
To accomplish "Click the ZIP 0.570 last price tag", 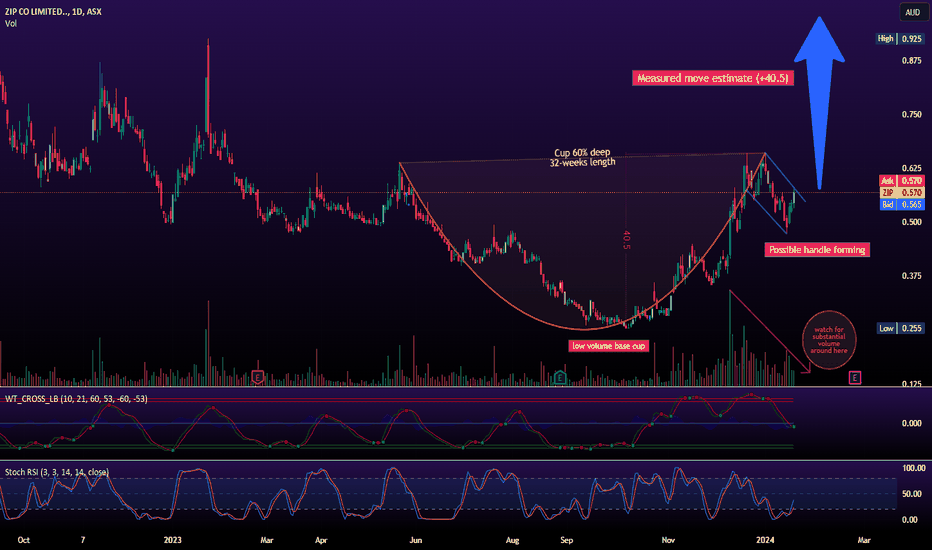I will 902,193.
